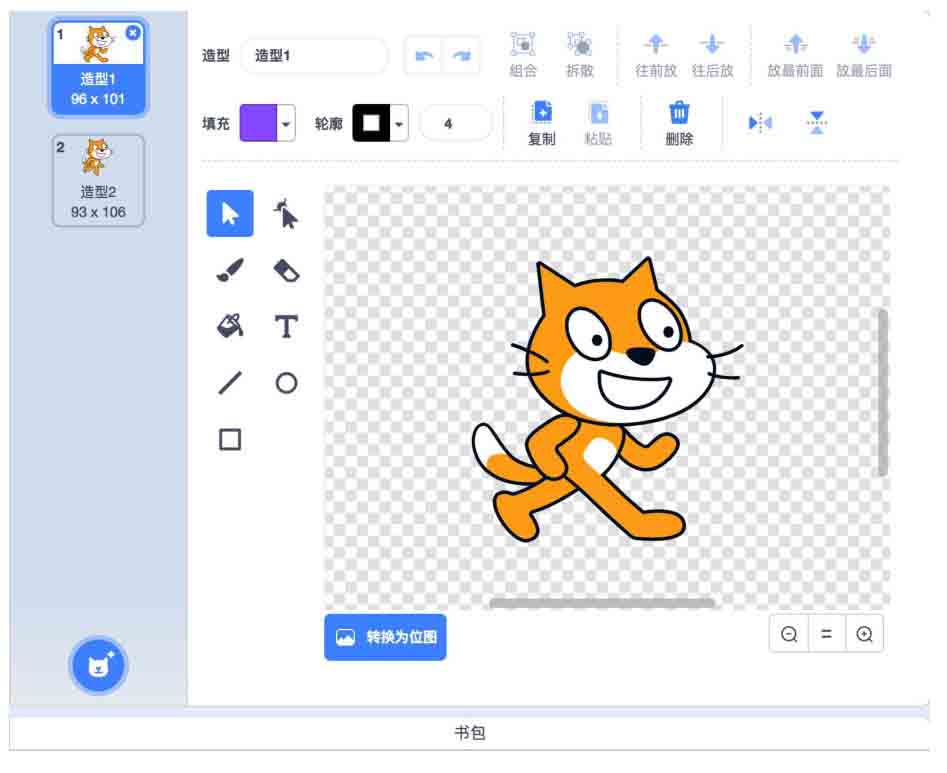Select the Text tool
947x773 pixels.
(x=286, y=326)
